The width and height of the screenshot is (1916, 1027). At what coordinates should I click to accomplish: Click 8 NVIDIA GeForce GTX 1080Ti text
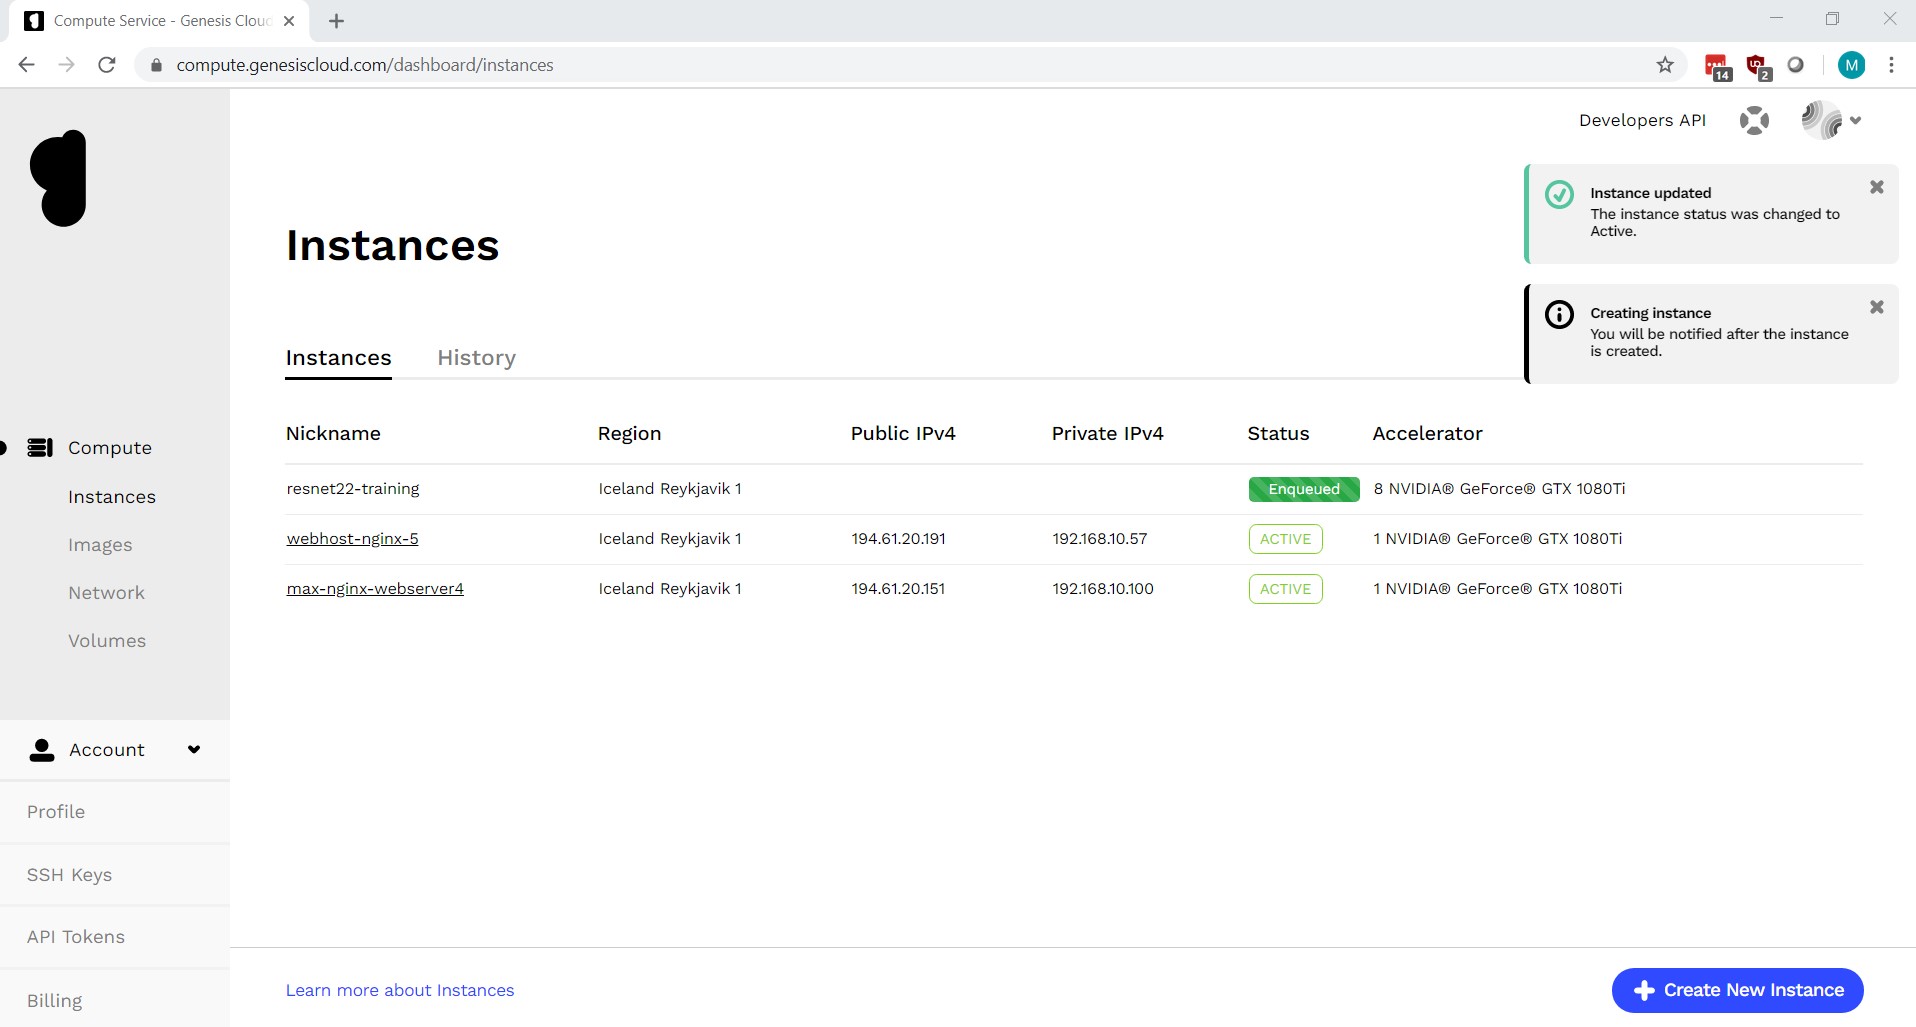pyautogui.click(x=1499, y=488)
